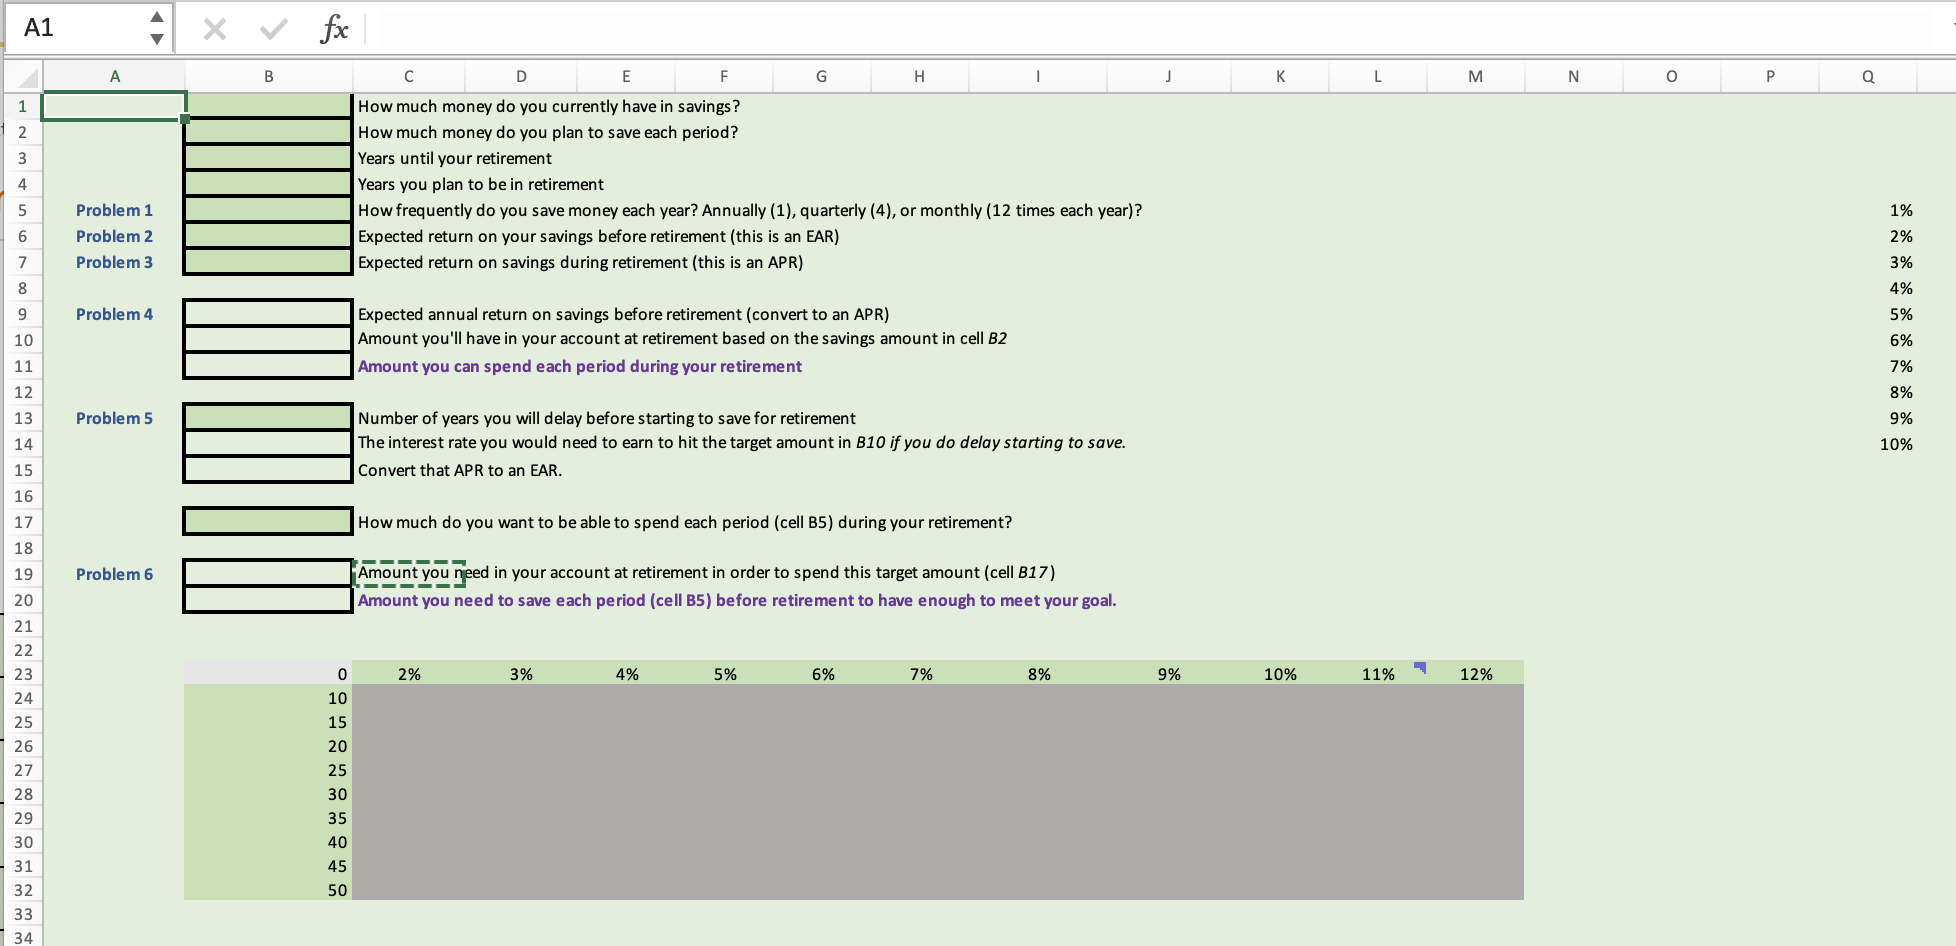Click the delay years input cell B13

coord(267,417)
